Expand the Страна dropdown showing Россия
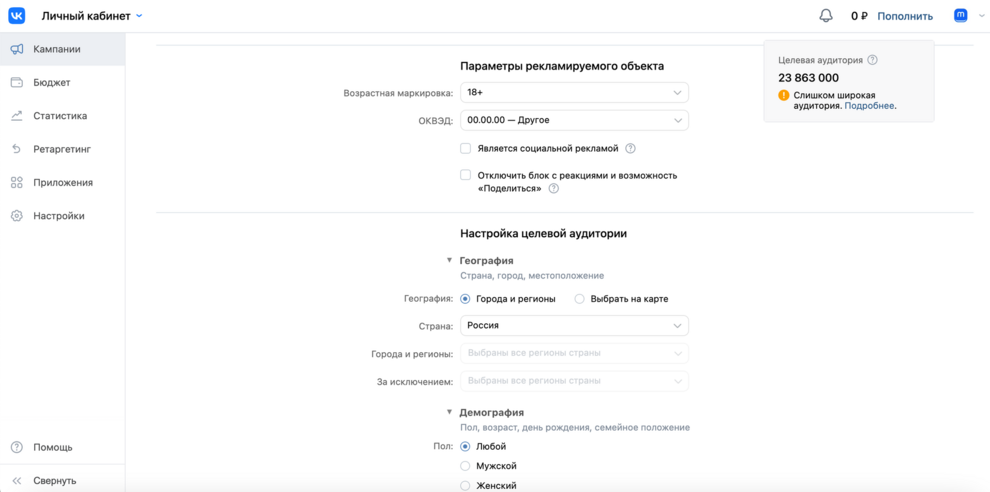Image resolution: width=990 pixels, height=492 pixels. pyautogui.click(x=574, y=326)
